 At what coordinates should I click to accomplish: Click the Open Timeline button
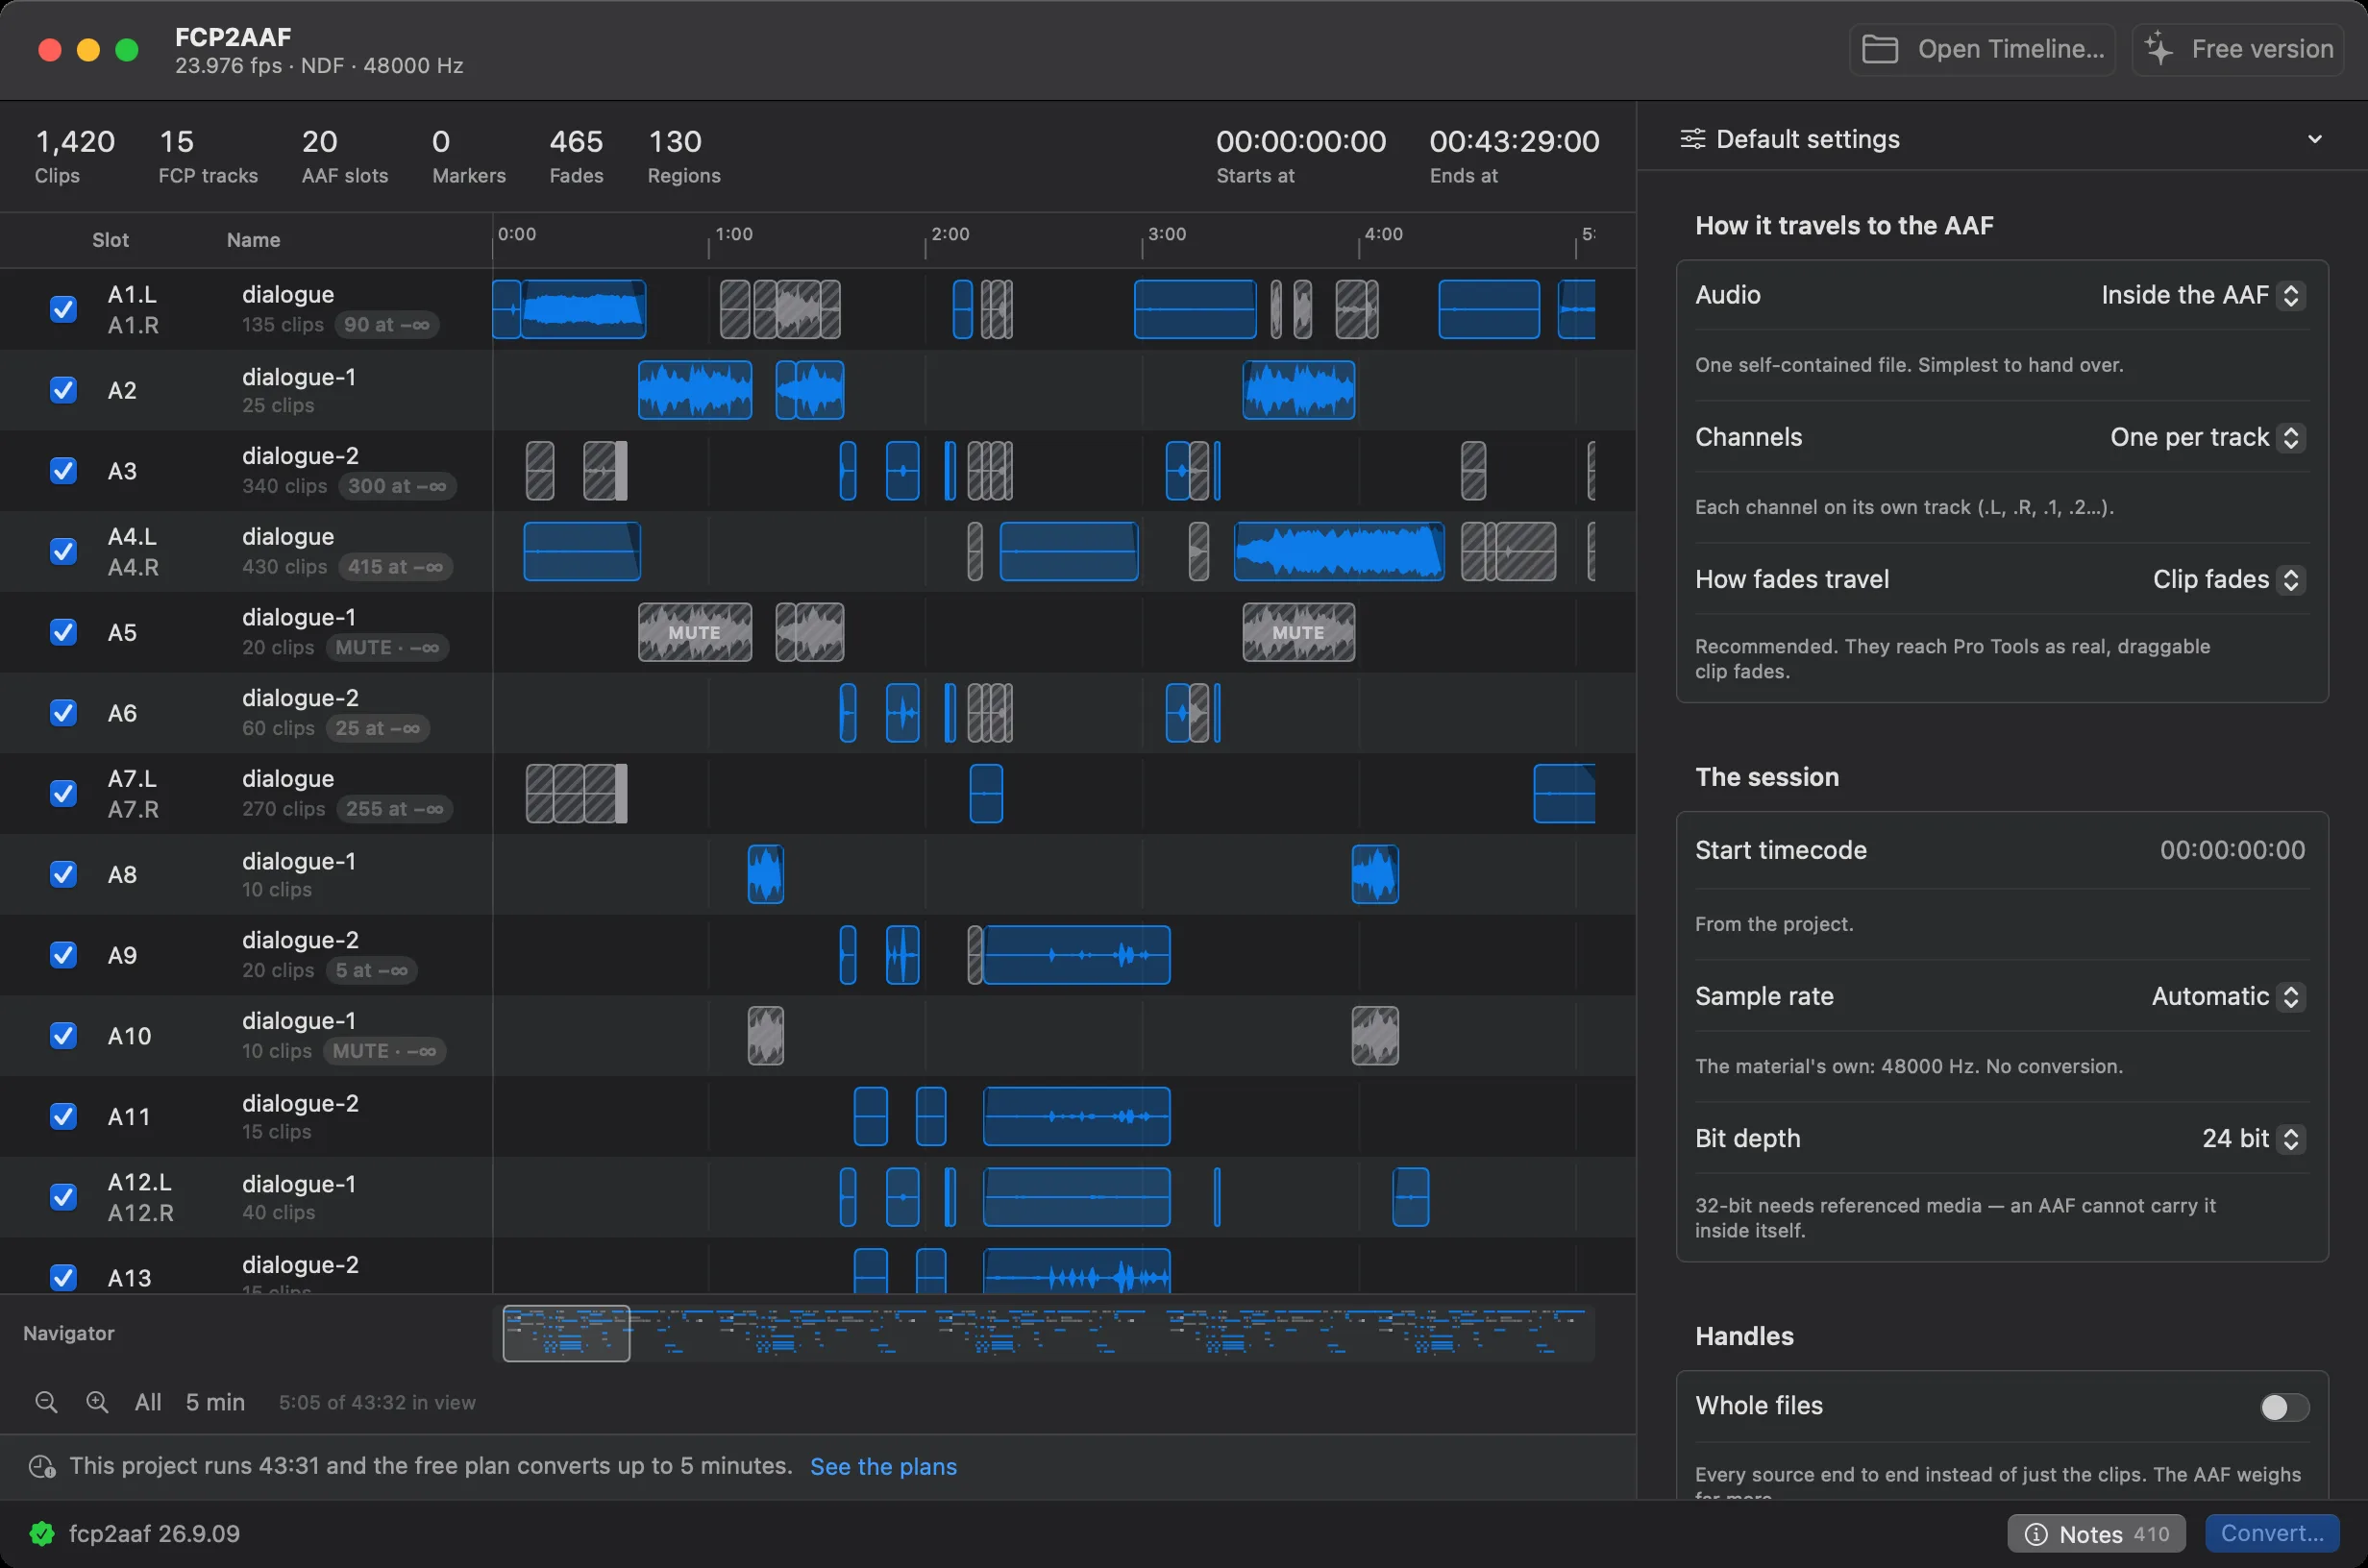pos(1982,49)
